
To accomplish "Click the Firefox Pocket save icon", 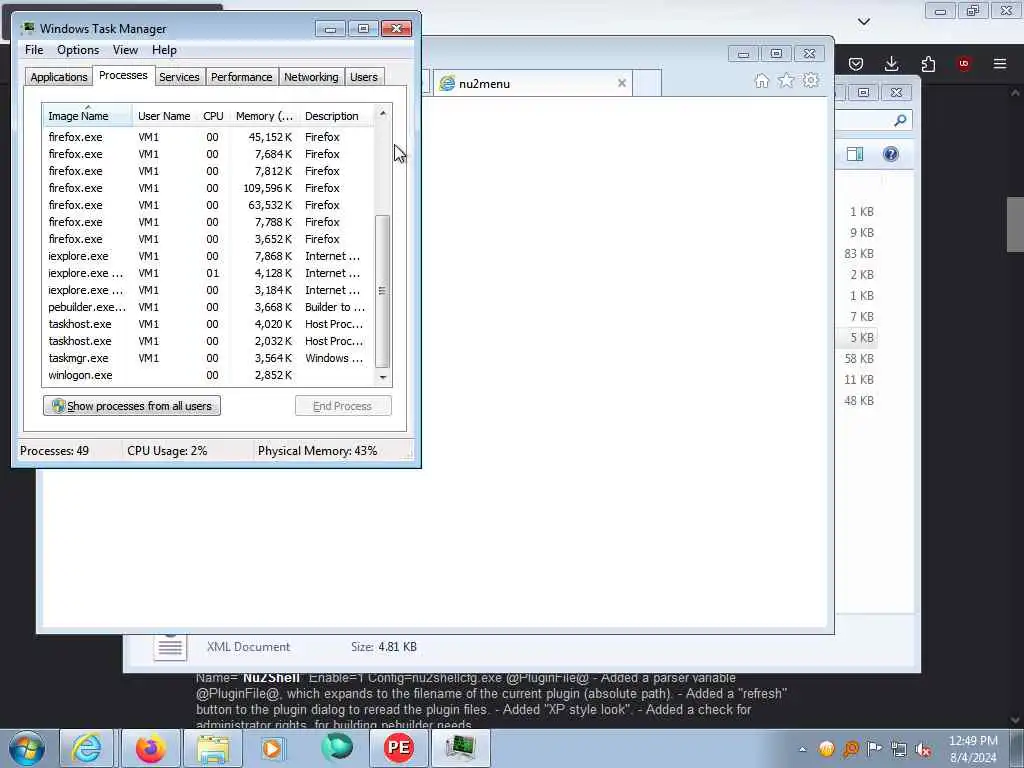I will click(x=856, y=64).
